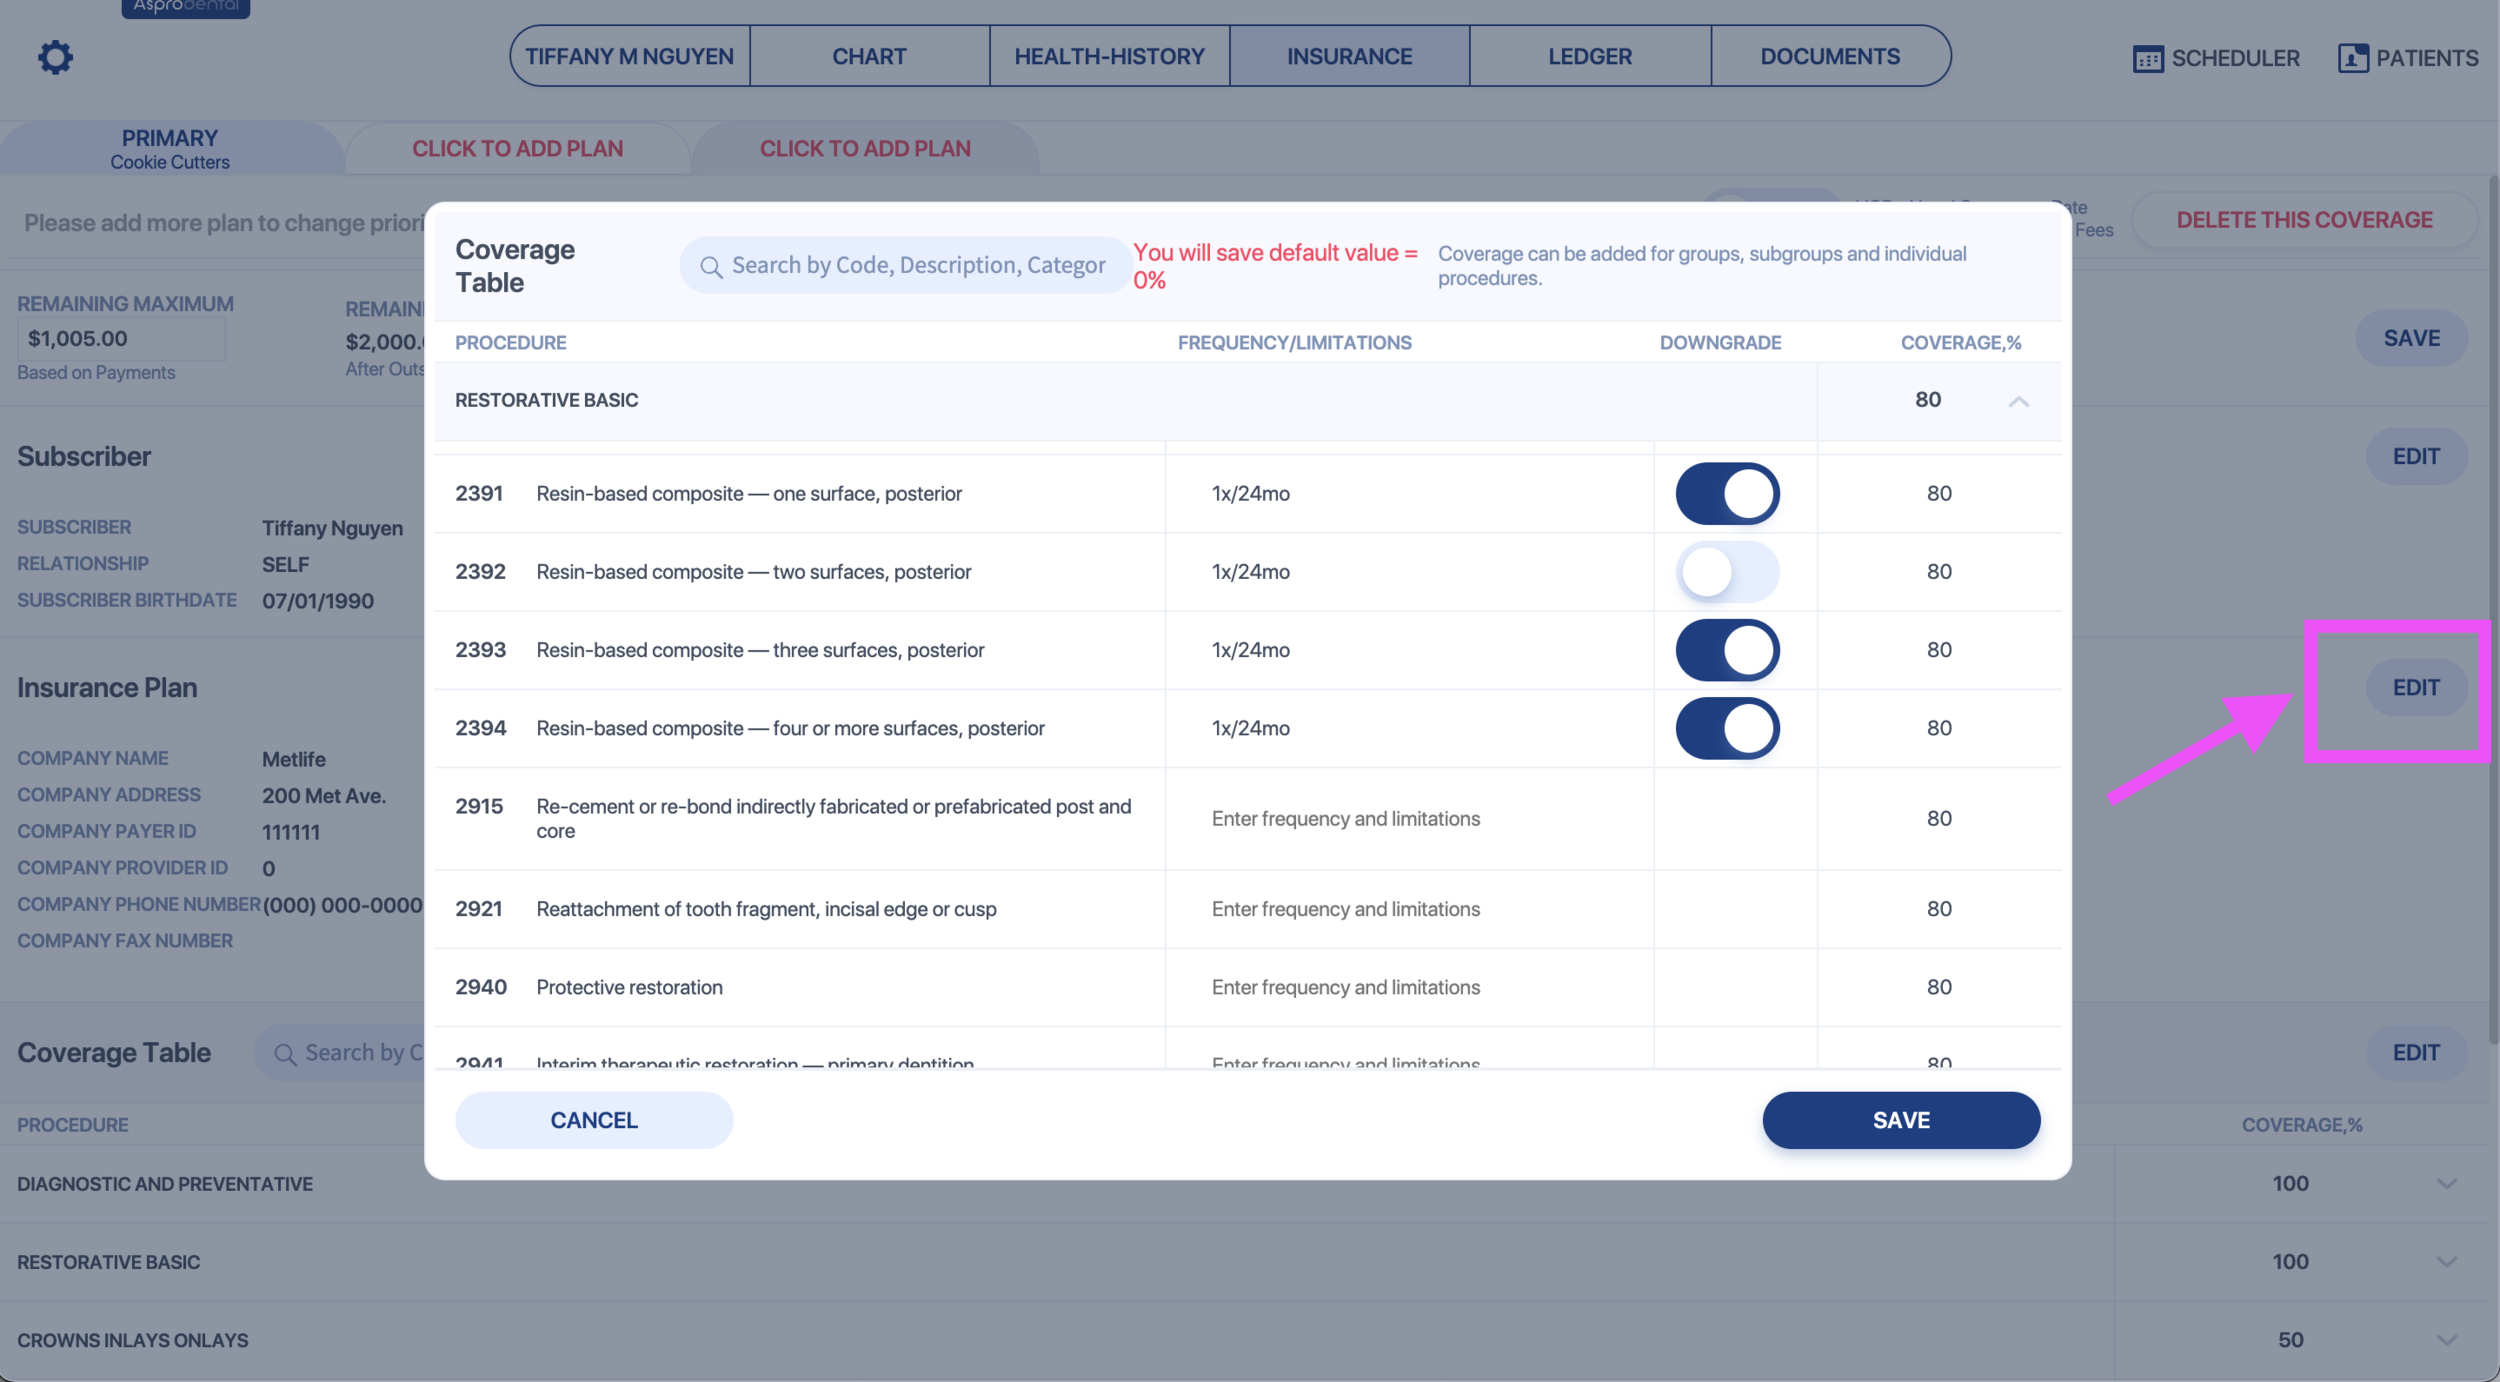Disable downgrade for procedure 2391
This screenshot has height=1382, width=2500.
[1727, 494]
